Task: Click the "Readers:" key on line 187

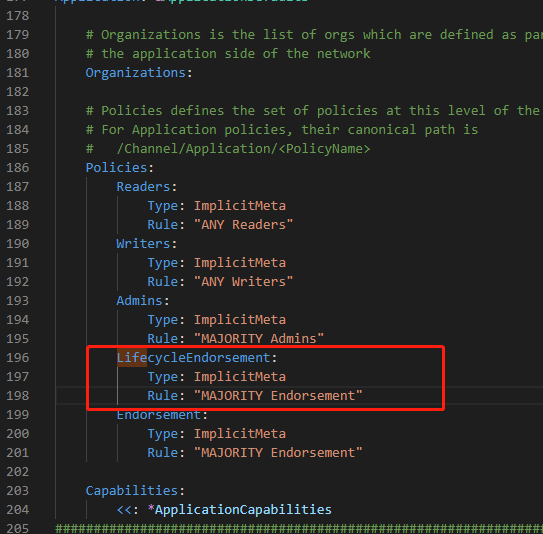Action: click(146, 187)
